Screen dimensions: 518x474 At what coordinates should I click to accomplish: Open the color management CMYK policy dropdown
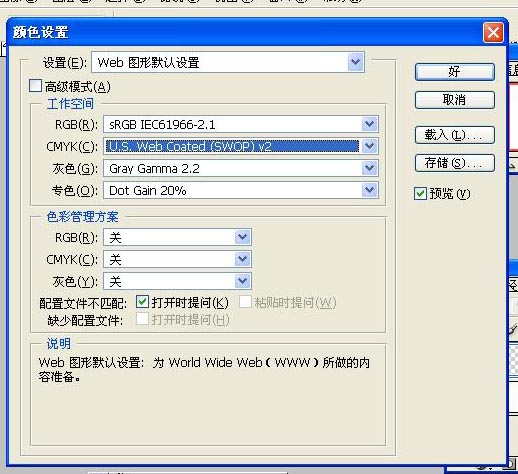(x=242, y=259)
